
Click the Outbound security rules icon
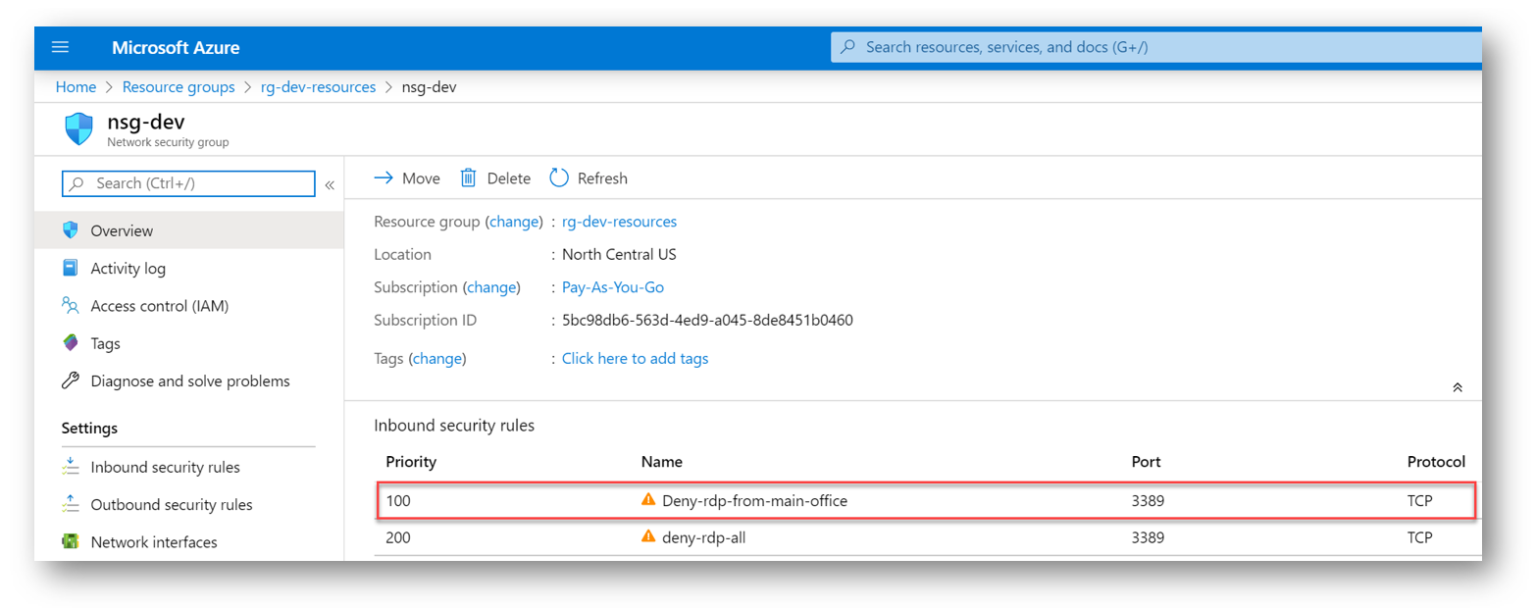[70, 504]
